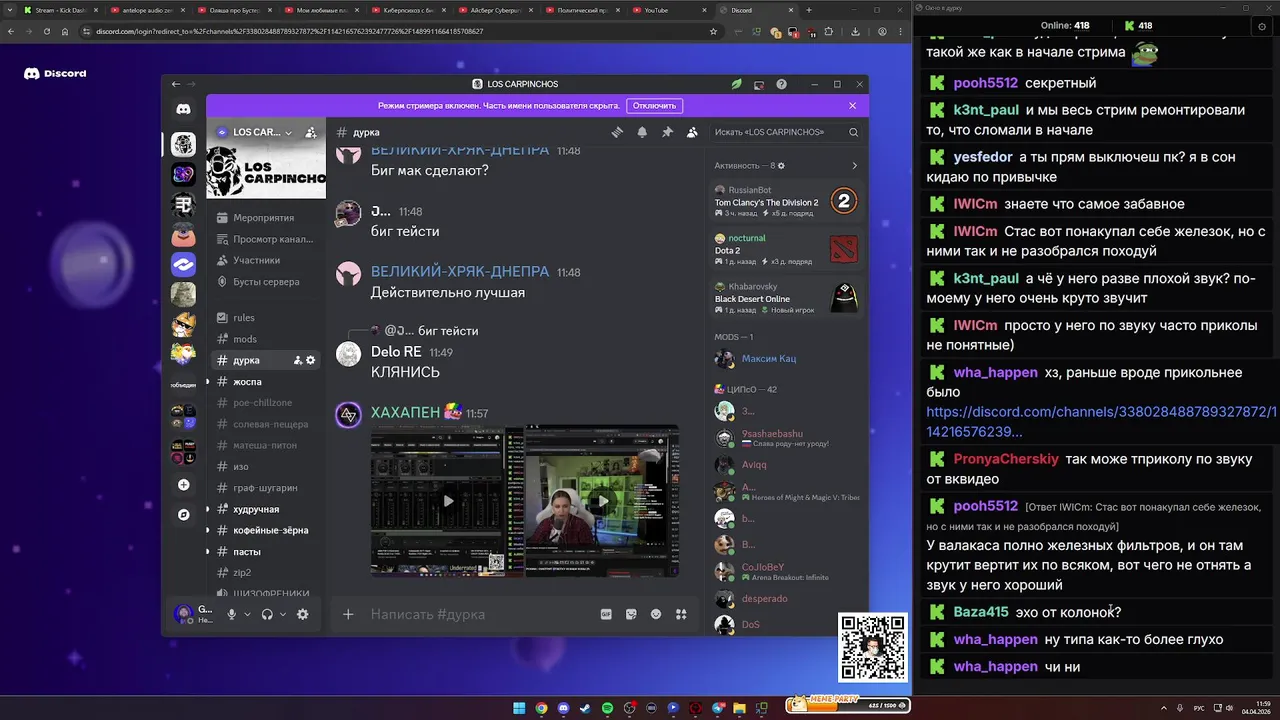
Task: Open Просмотр каналов entry
Action: 265,239
